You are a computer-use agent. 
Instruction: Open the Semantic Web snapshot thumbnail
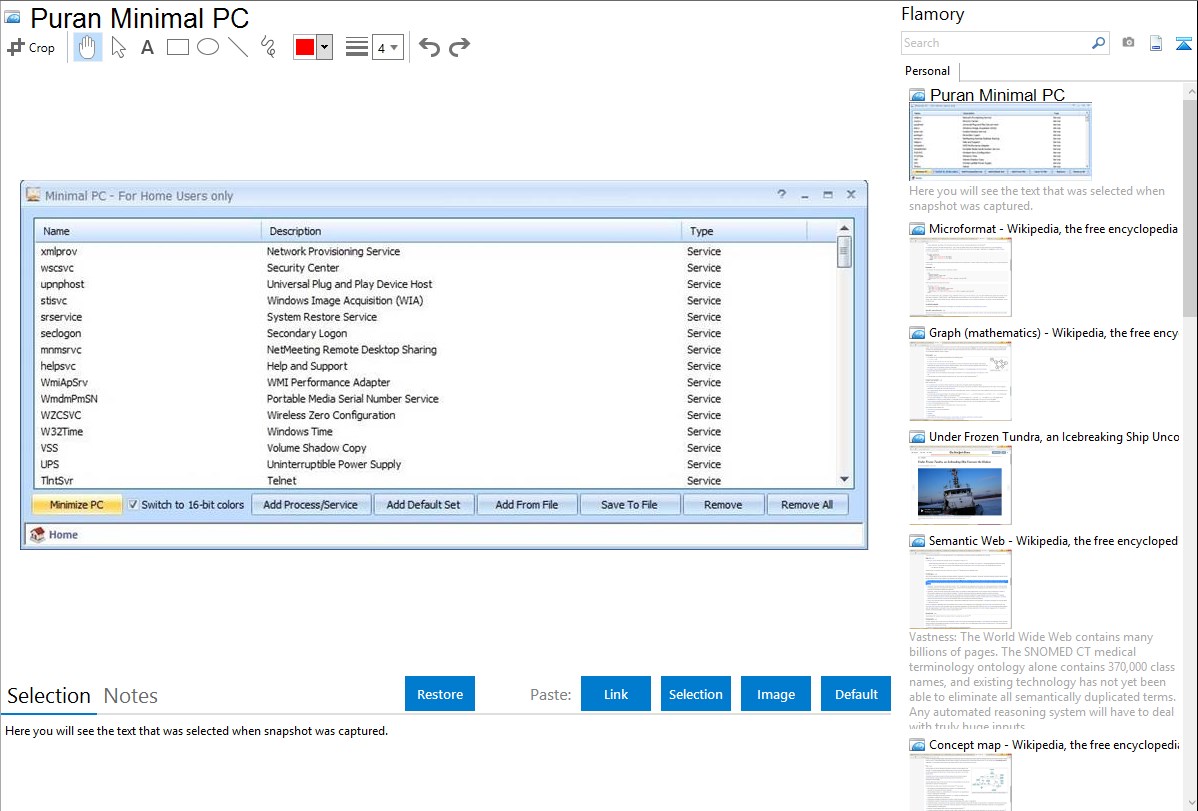point(960,589)
